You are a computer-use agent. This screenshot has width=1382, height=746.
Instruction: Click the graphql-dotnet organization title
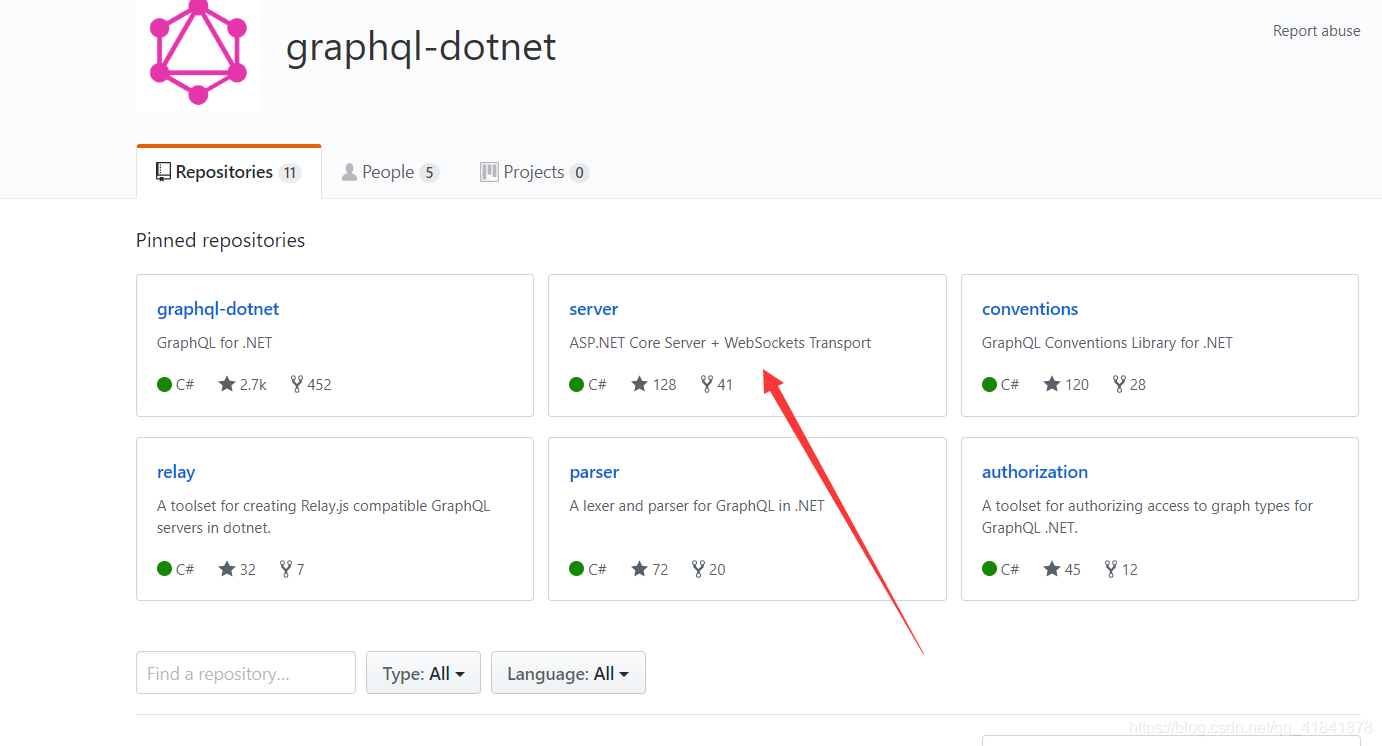click(421, 47)
